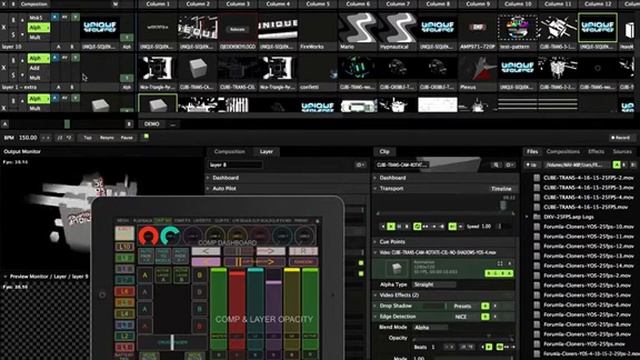Clear layer 10 with its X button
Viewport: 640px width, 360px height.
point(4,27)
